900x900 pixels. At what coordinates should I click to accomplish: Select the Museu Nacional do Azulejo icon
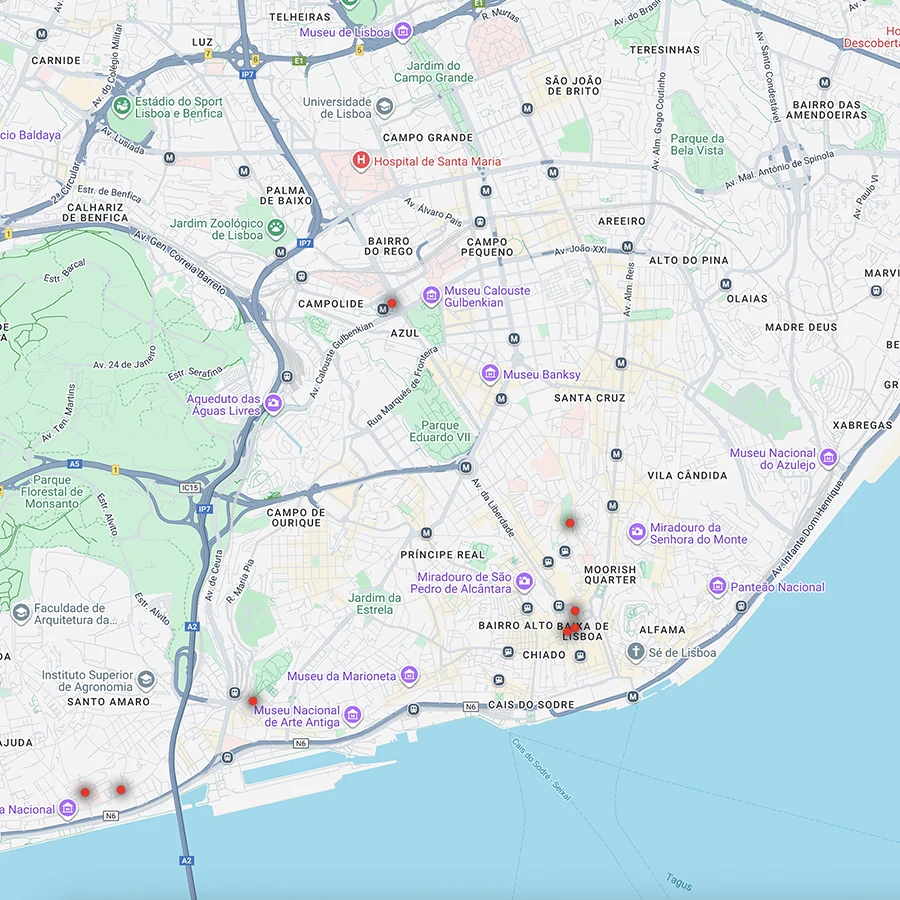828,459
